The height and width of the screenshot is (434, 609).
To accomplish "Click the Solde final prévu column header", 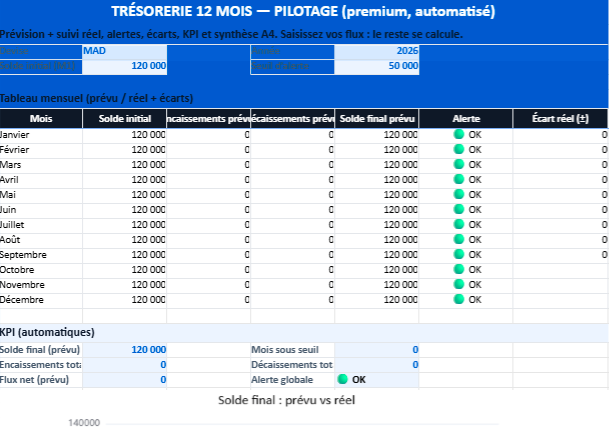I will click(377, 119).
